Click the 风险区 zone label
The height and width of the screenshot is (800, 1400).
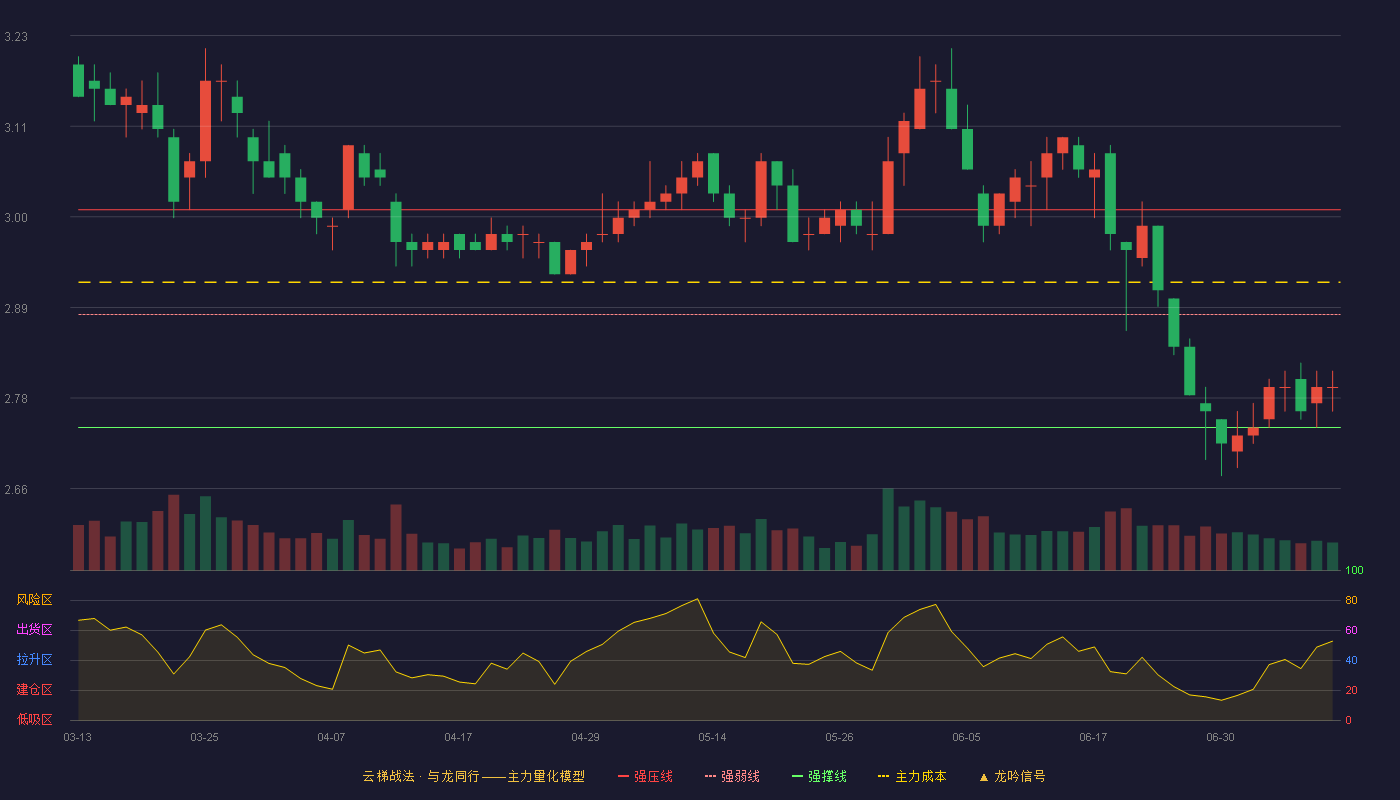point(34,600)
